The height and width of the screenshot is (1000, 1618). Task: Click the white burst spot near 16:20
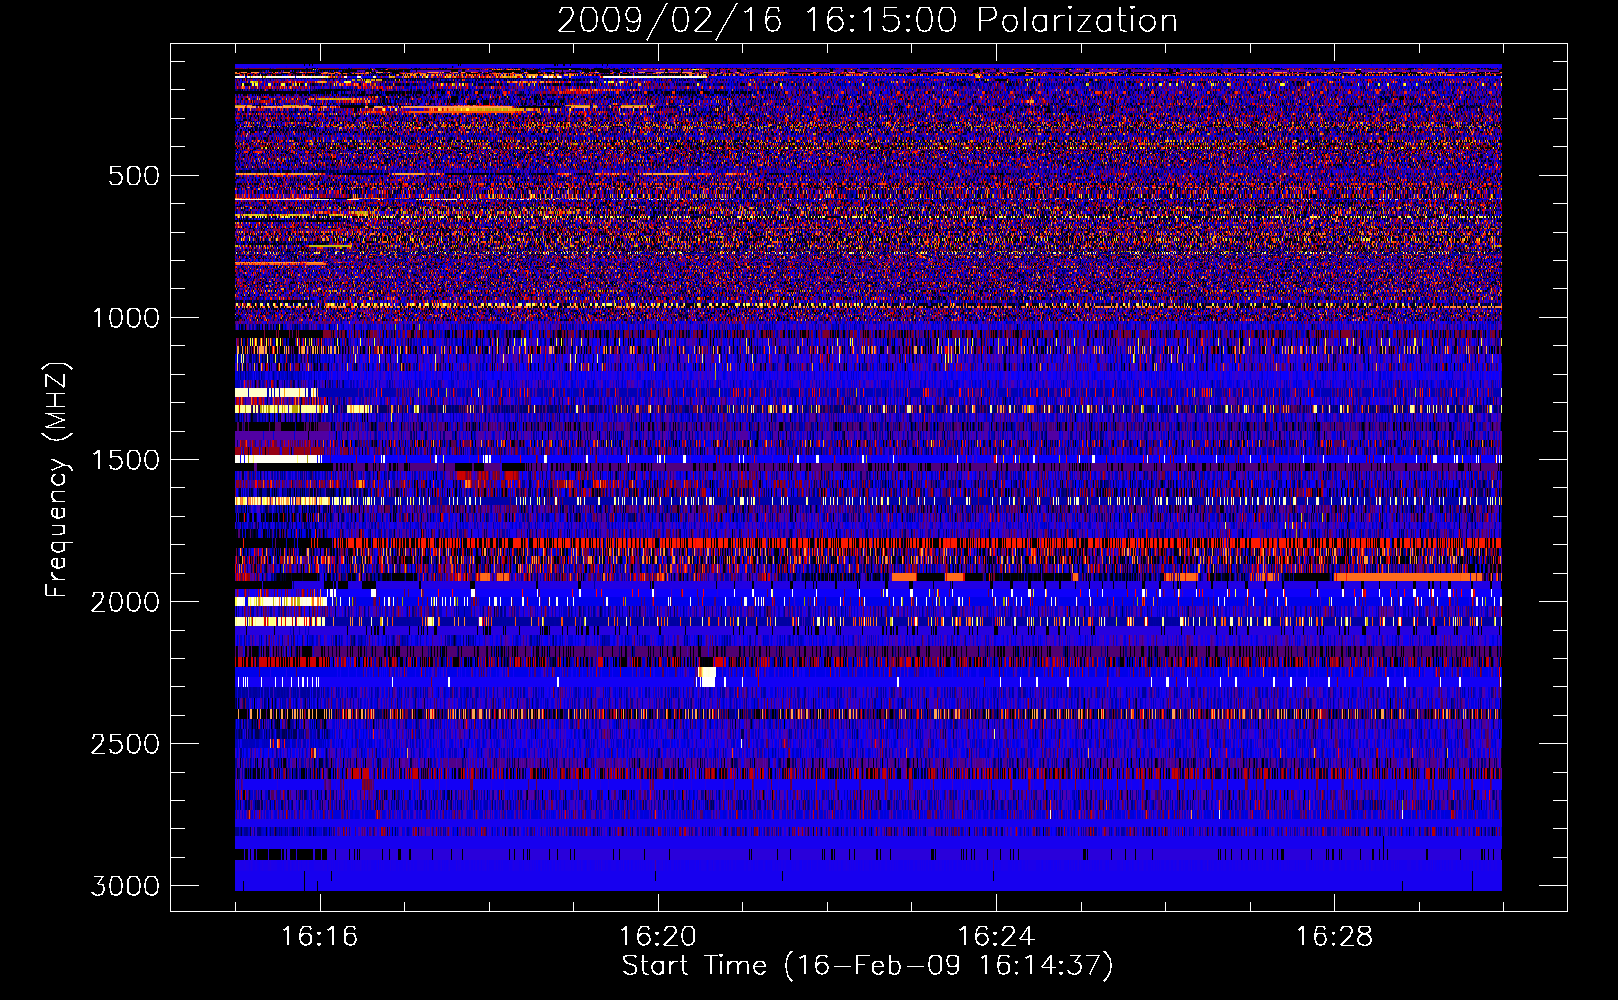coord(708,677)
